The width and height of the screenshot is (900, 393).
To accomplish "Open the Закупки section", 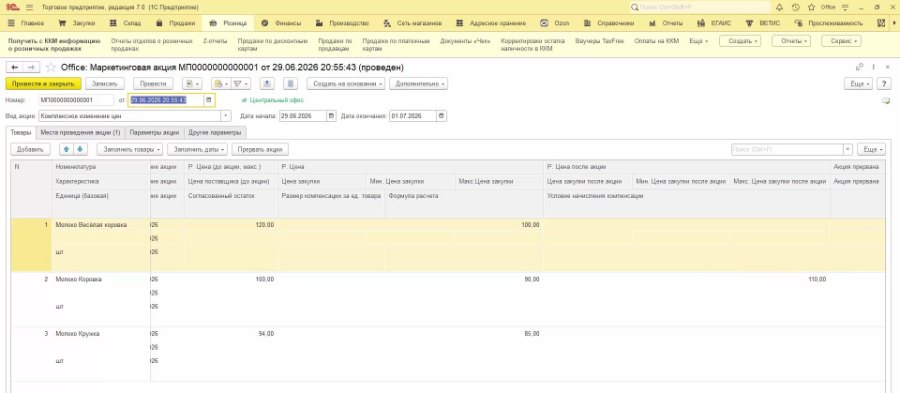I will point(77,24).
